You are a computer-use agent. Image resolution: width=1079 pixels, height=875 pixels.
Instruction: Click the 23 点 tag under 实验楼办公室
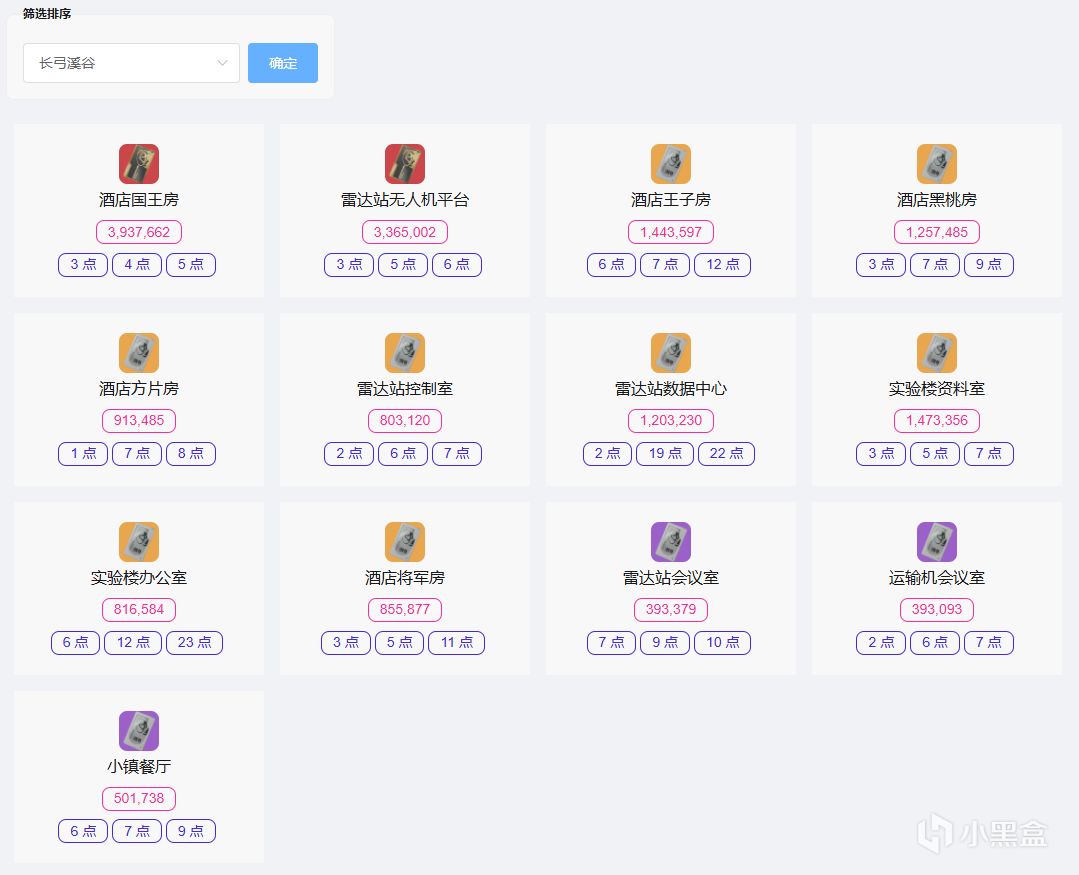point(195,642)
